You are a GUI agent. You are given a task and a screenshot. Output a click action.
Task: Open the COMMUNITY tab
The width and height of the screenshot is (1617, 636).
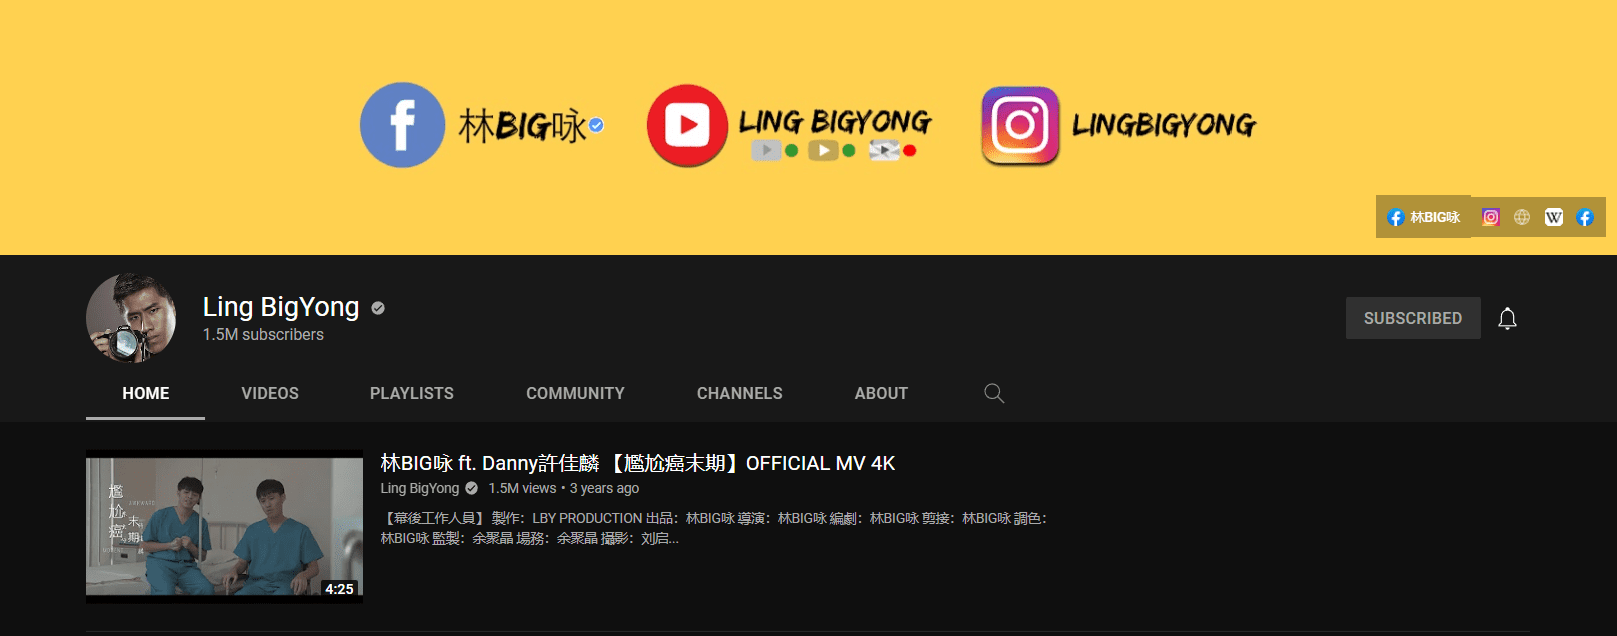(575, 393)
